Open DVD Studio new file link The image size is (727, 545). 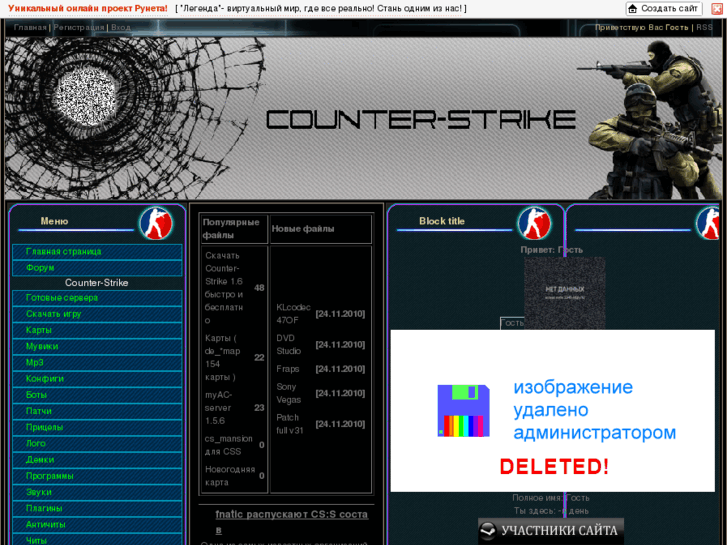(x=289, y=345)
